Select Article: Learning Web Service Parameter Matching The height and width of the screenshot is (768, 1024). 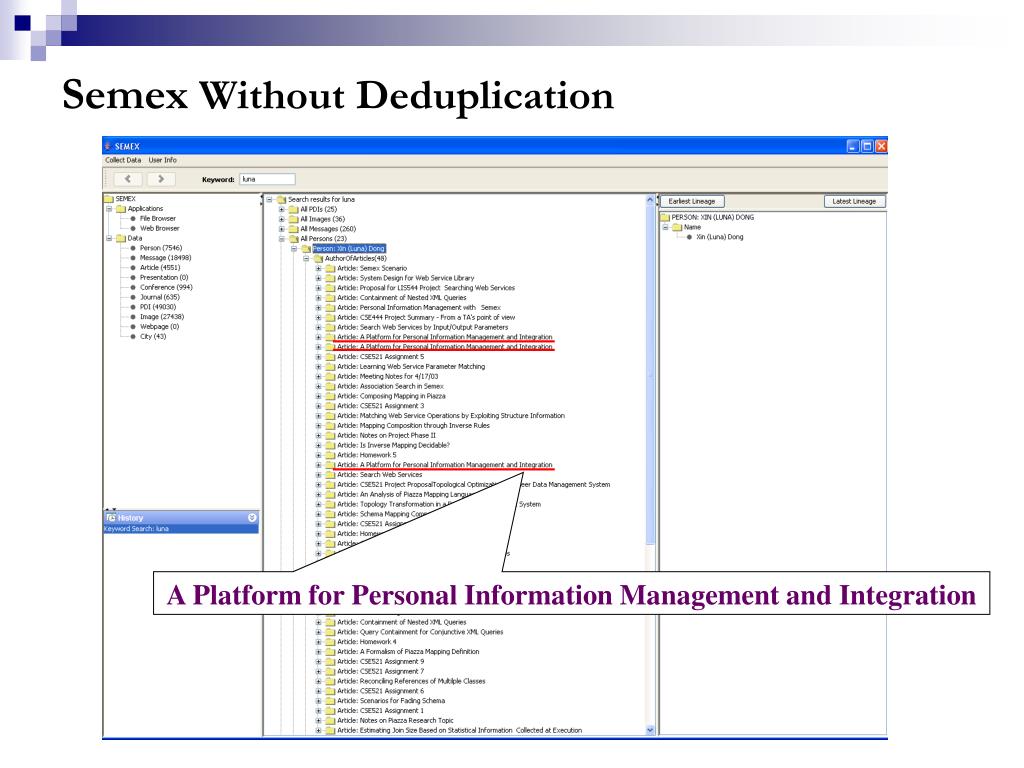tap(411, 366)
